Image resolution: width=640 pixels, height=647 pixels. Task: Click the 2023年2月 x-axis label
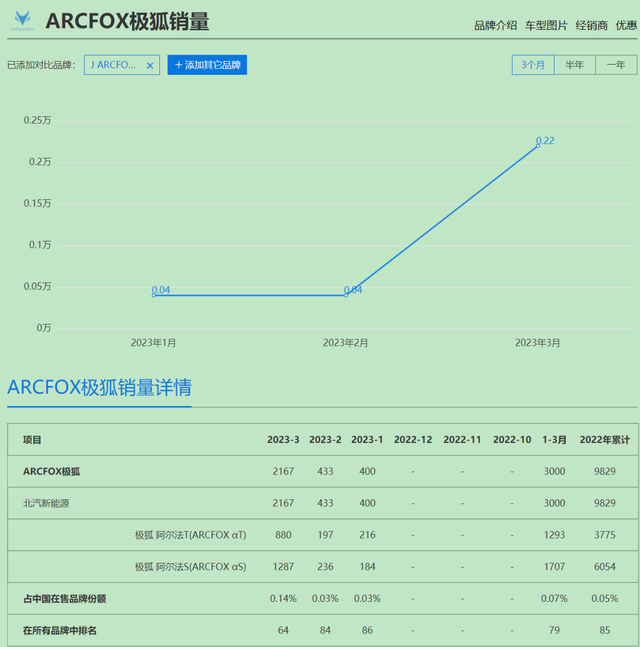click(345, 343)
